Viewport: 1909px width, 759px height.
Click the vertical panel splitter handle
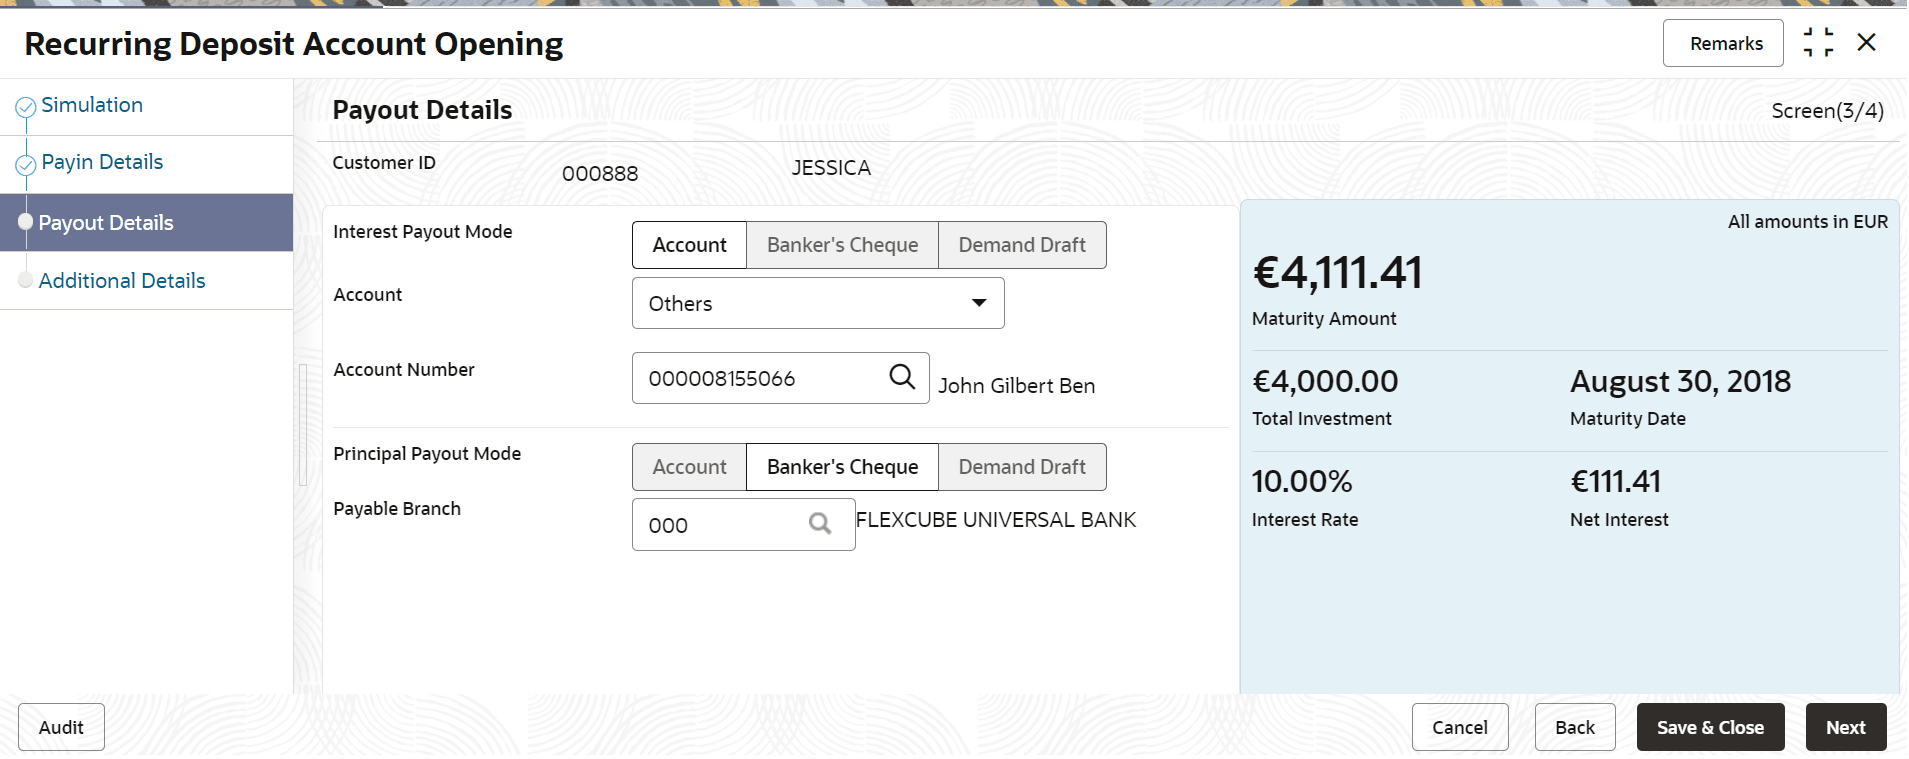(x=303, y=425)
